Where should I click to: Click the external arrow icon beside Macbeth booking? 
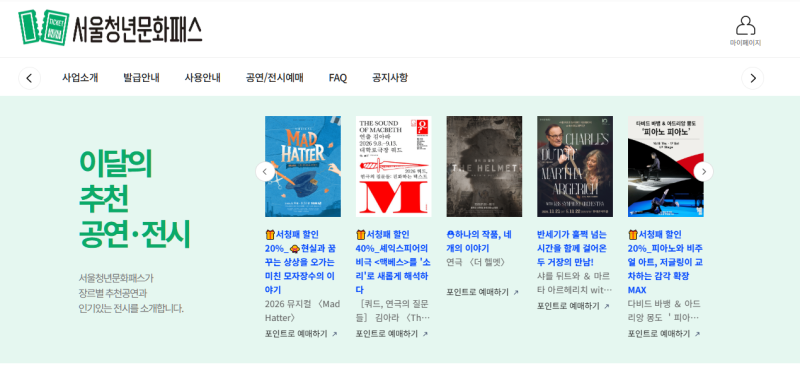[425, 334]
